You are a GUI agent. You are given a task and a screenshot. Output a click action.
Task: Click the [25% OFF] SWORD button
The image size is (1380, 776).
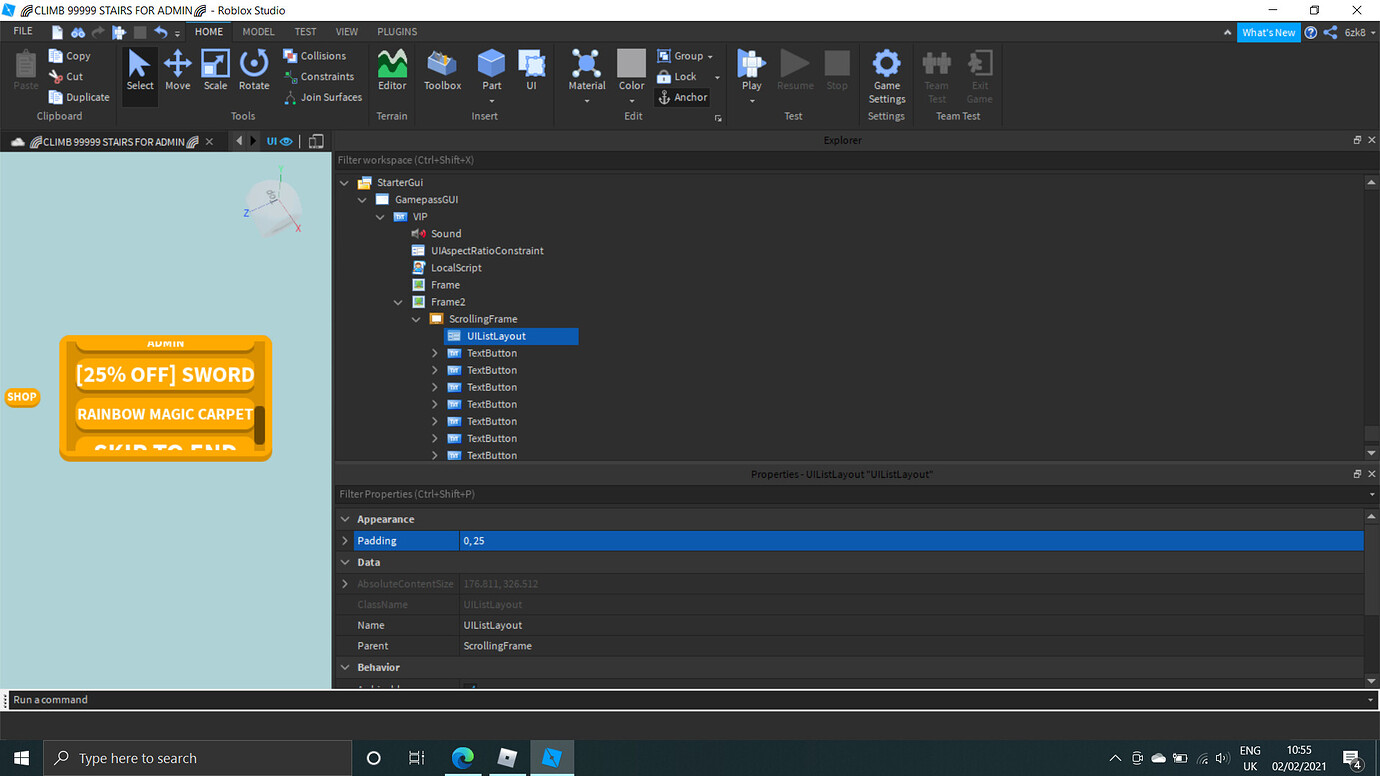165,375
